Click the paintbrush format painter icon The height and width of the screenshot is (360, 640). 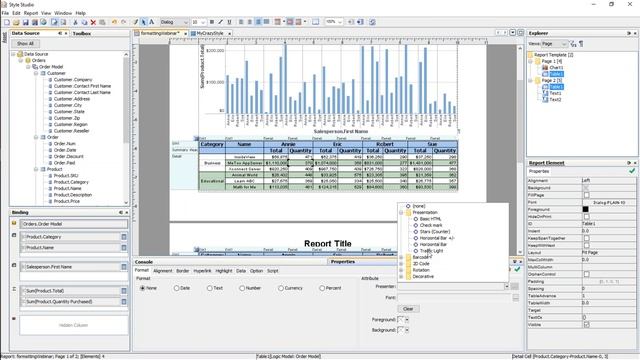click(x=136, y=22)
